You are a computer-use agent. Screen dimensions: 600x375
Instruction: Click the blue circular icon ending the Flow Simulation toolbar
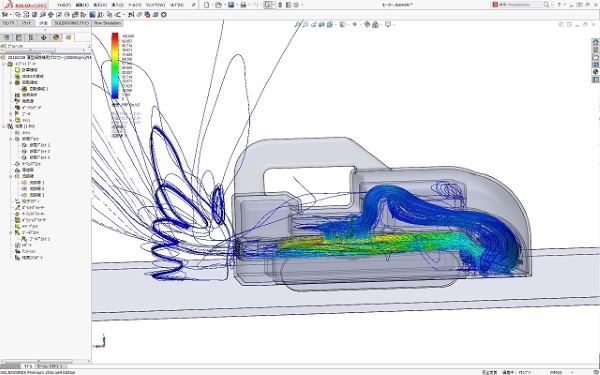coord(164,15)
